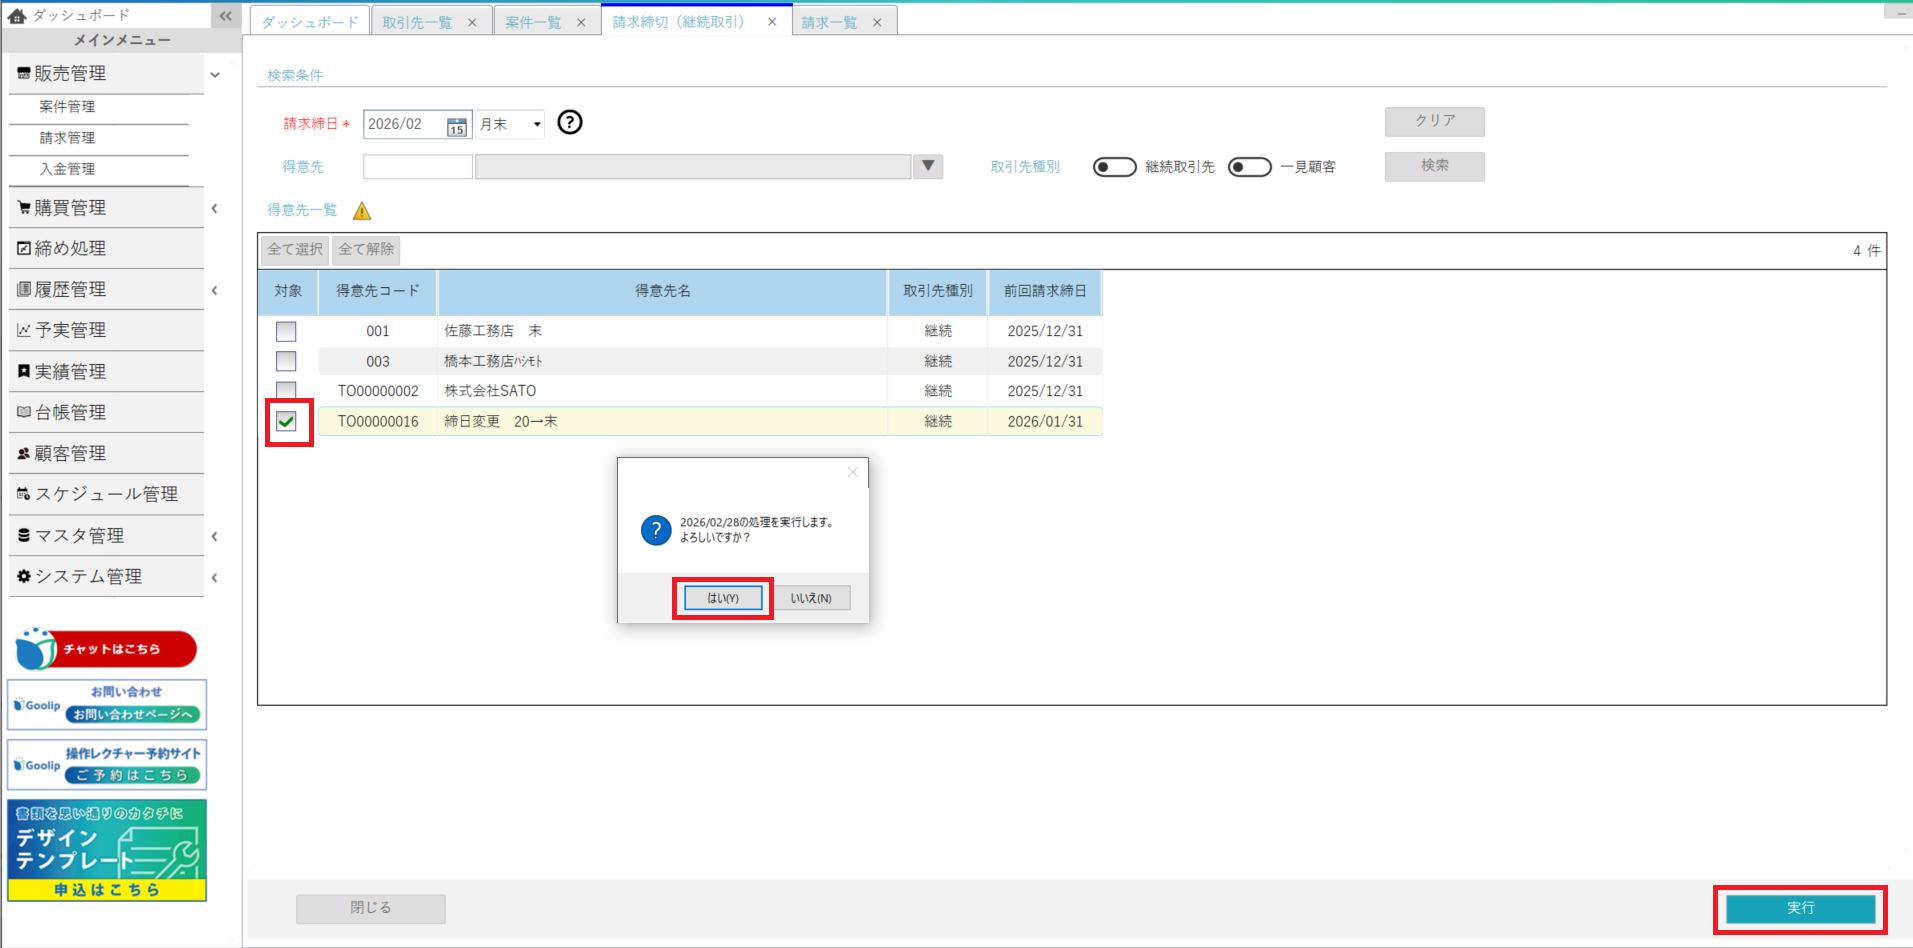Viewport: 1913px width, 948px height.
Task: Open the デザインテンプレート banner
Action: (107, 850)
